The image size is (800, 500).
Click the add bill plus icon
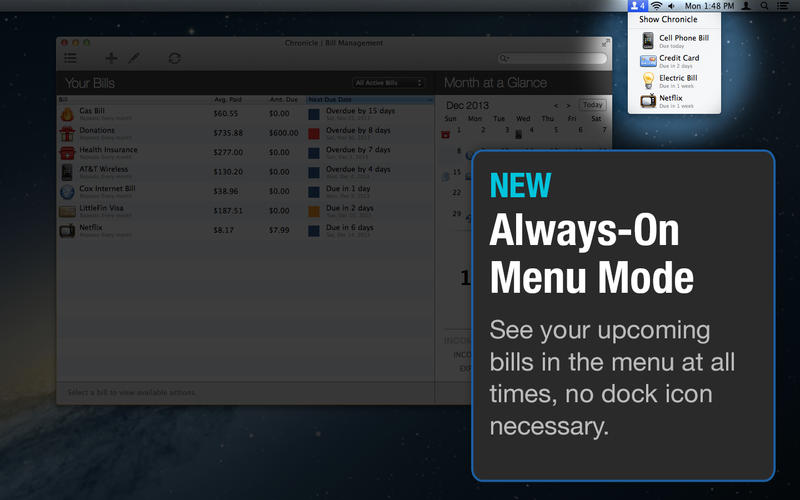[x=111, y=58]
